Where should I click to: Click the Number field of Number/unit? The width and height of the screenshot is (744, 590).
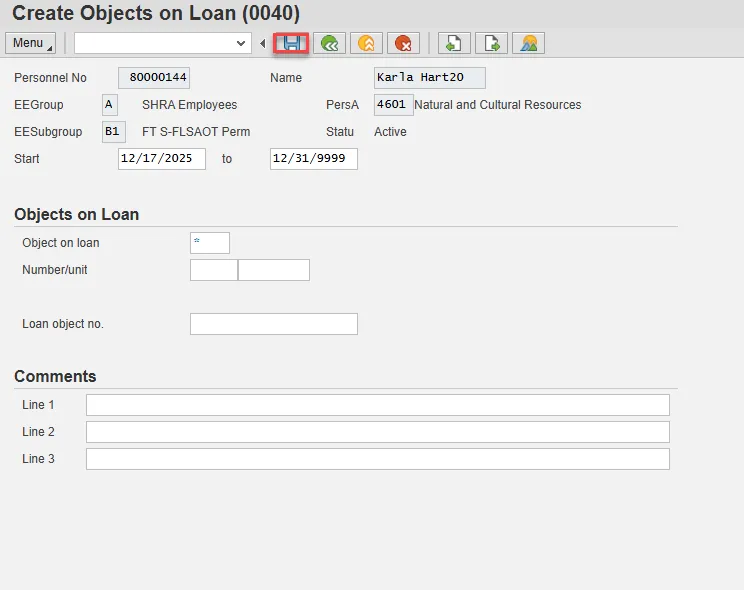click(x=214, y=270)
